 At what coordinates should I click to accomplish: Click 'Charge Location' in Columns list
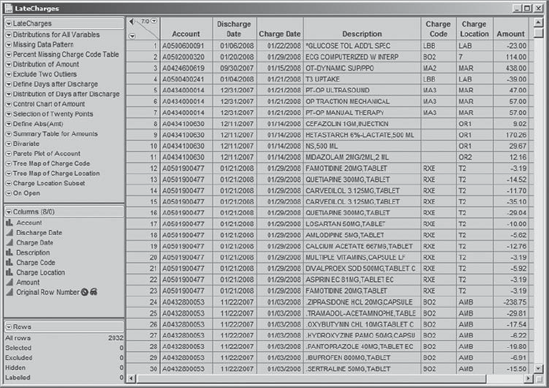(x=41, y=272)
